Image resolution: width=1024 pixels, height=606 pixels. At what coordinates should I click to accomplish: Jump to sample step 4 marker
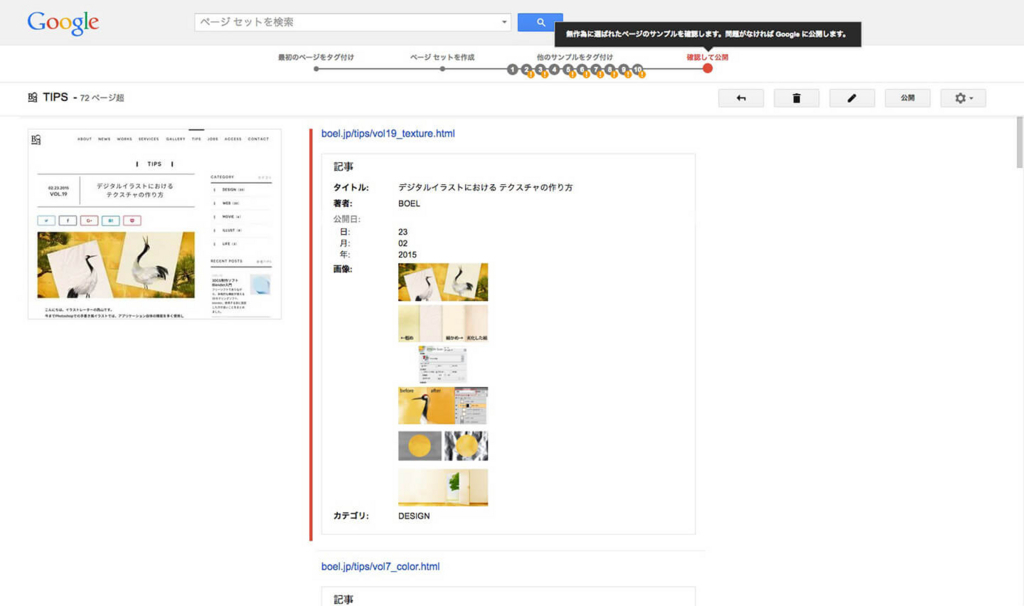pos(554,69)
